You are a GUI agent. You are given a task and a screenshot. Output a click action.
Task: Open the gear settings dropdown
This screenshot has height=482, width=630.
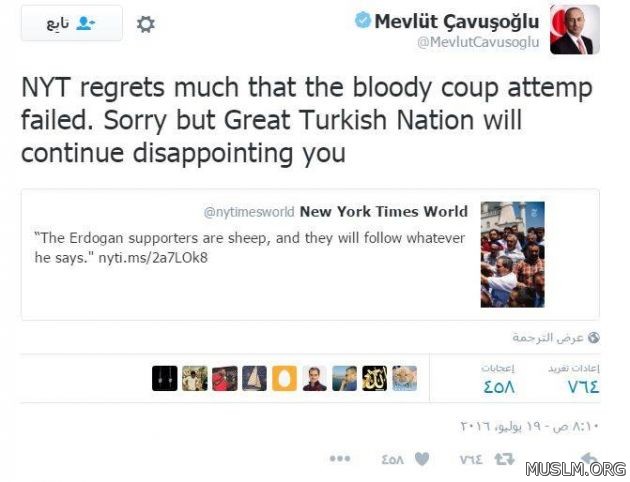pos(145,25)
